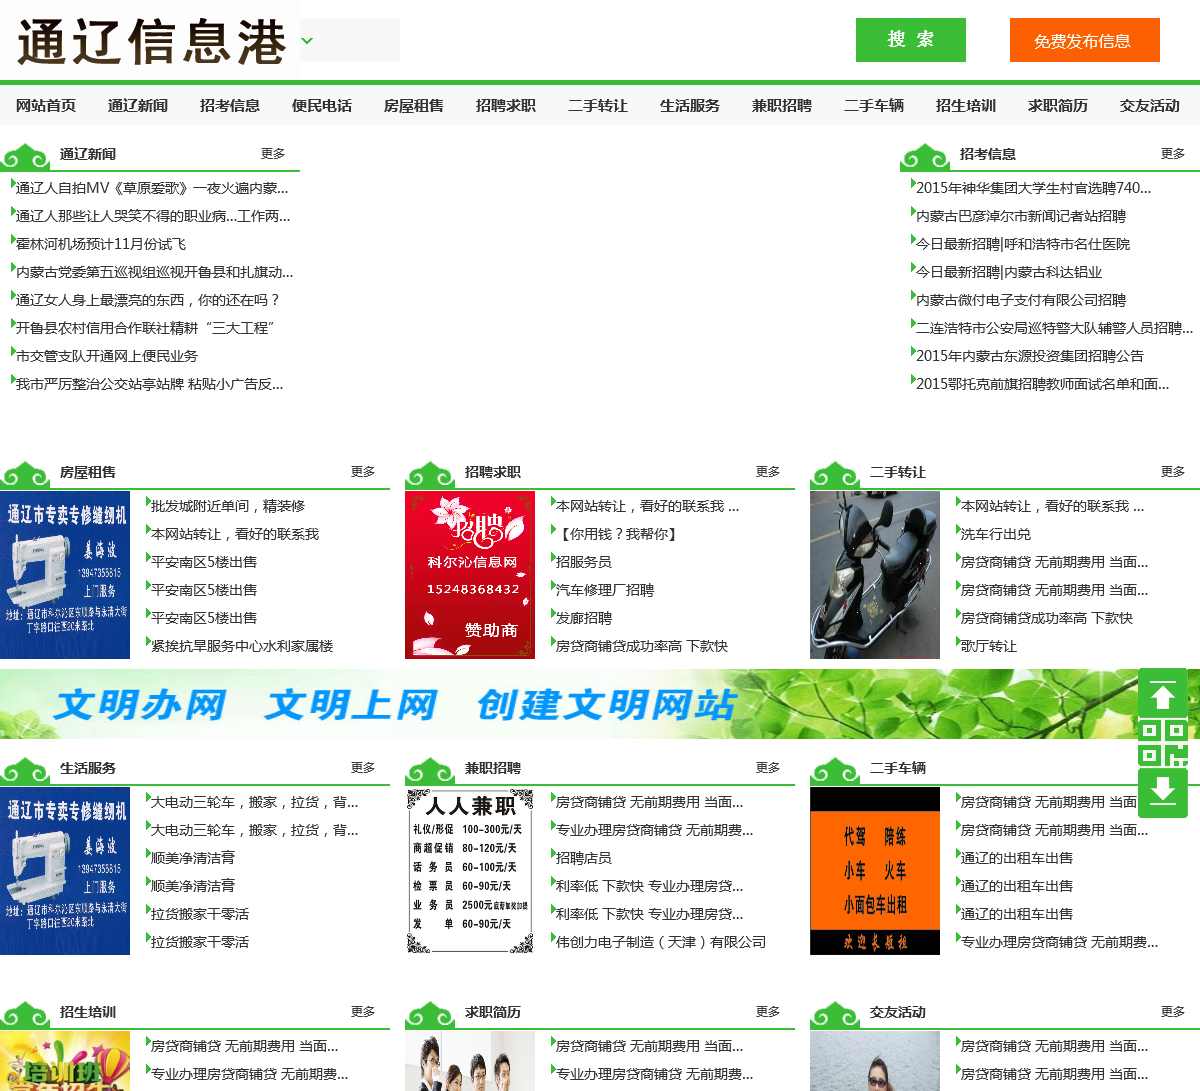The width and height of the screenshot is (1200, 1091).
Task: Click 更多 in the 生活服务 section
Action: click(x=363, y=767)
